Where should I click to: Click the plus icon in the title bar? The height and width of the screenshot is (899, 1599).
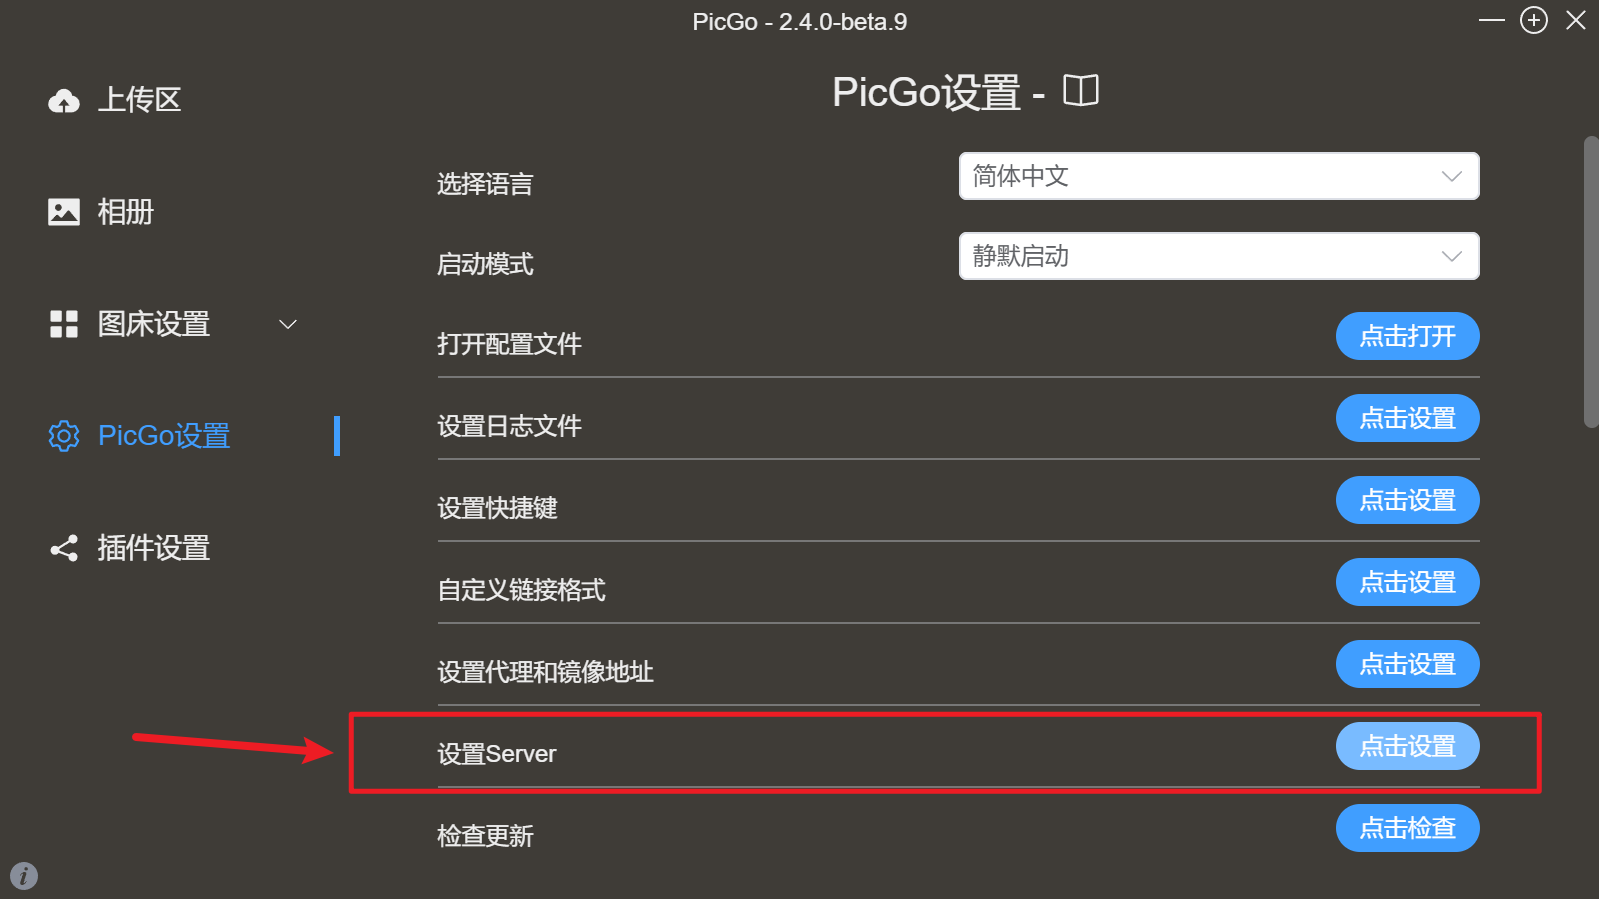tap(1532, 20)
